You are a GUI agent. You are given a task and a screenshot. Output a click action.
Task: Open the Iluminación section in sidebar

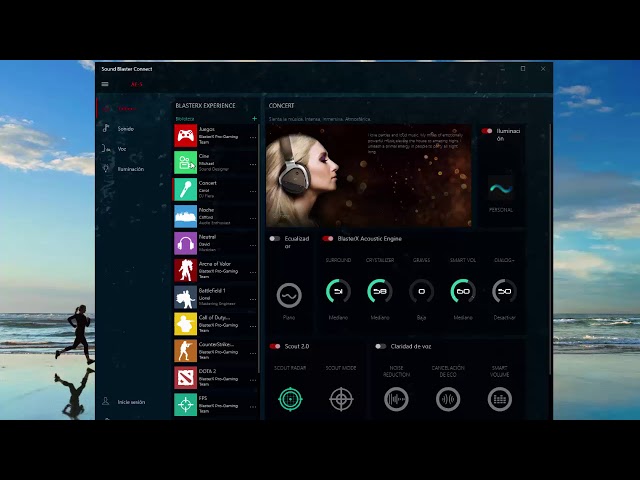pos(133,169)
